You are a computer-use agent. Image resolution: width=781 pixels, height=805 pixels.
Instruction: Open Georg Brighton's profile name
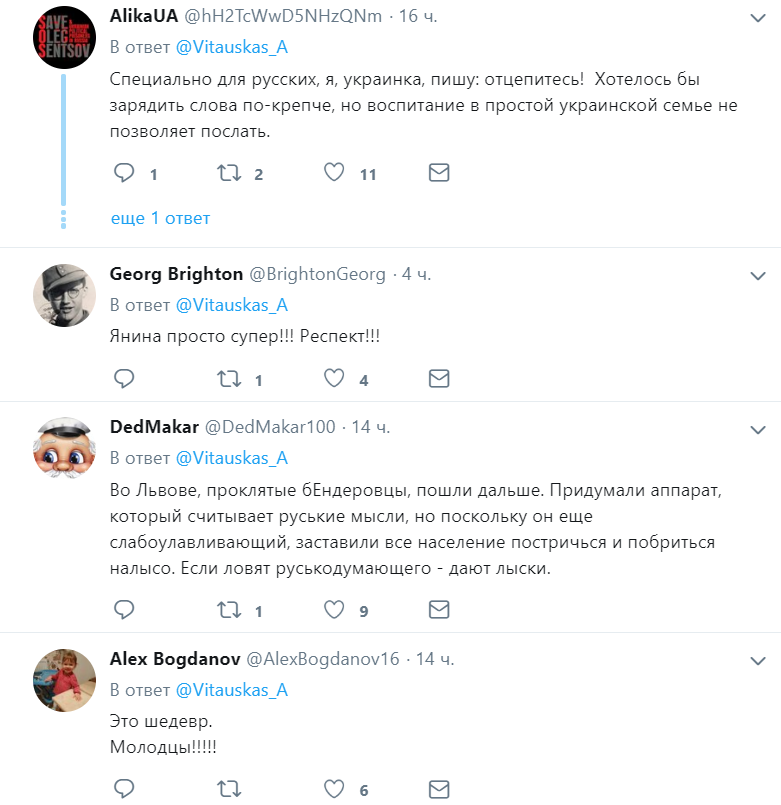pyautogui.click(x=176, y=274)
